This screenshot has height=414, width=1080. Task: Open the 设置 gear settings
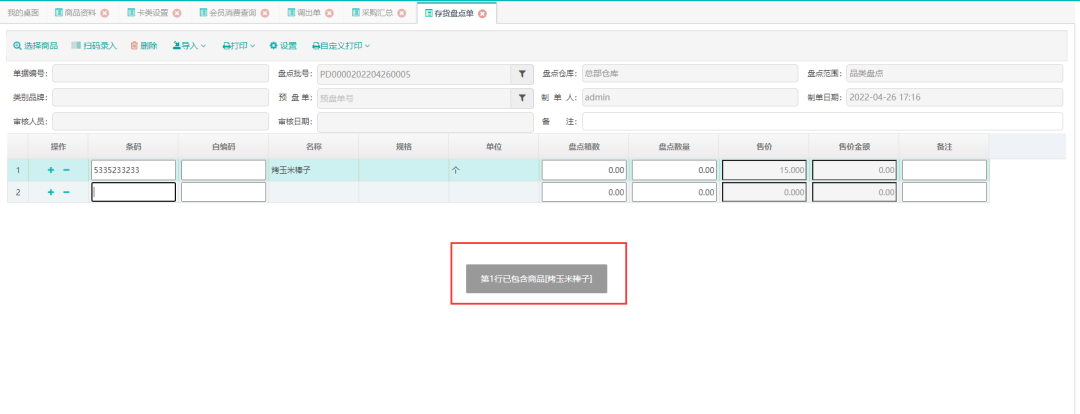[283, 46]
